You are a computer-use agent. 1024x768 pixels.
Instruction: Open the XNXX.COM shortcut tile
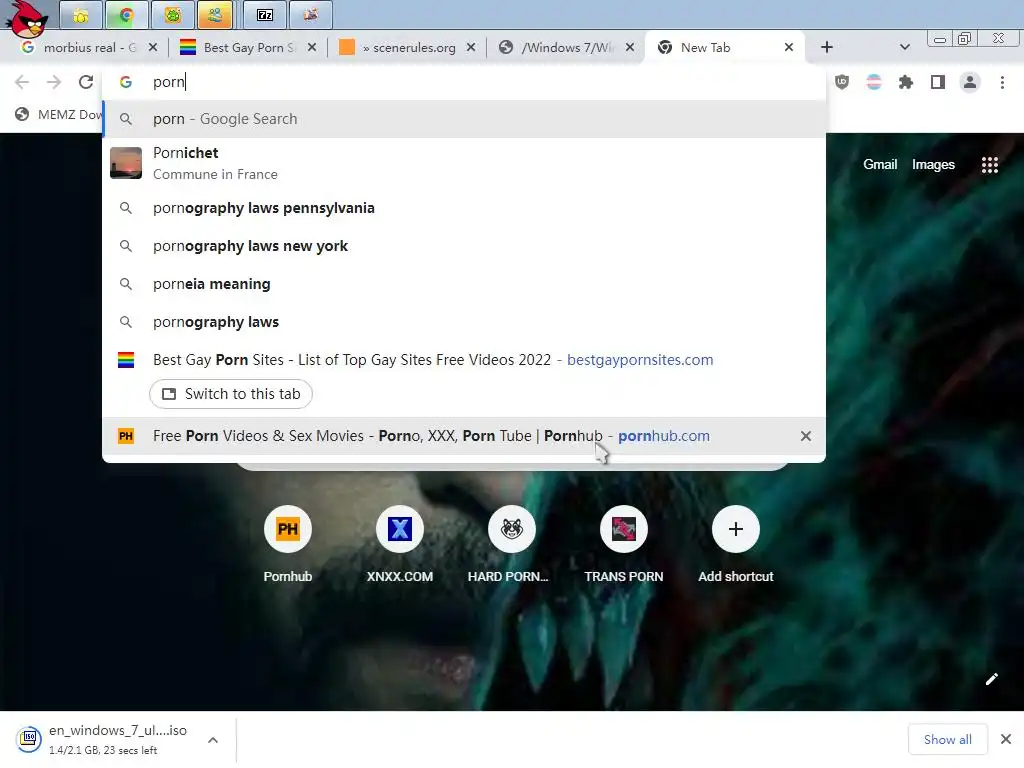400,545
